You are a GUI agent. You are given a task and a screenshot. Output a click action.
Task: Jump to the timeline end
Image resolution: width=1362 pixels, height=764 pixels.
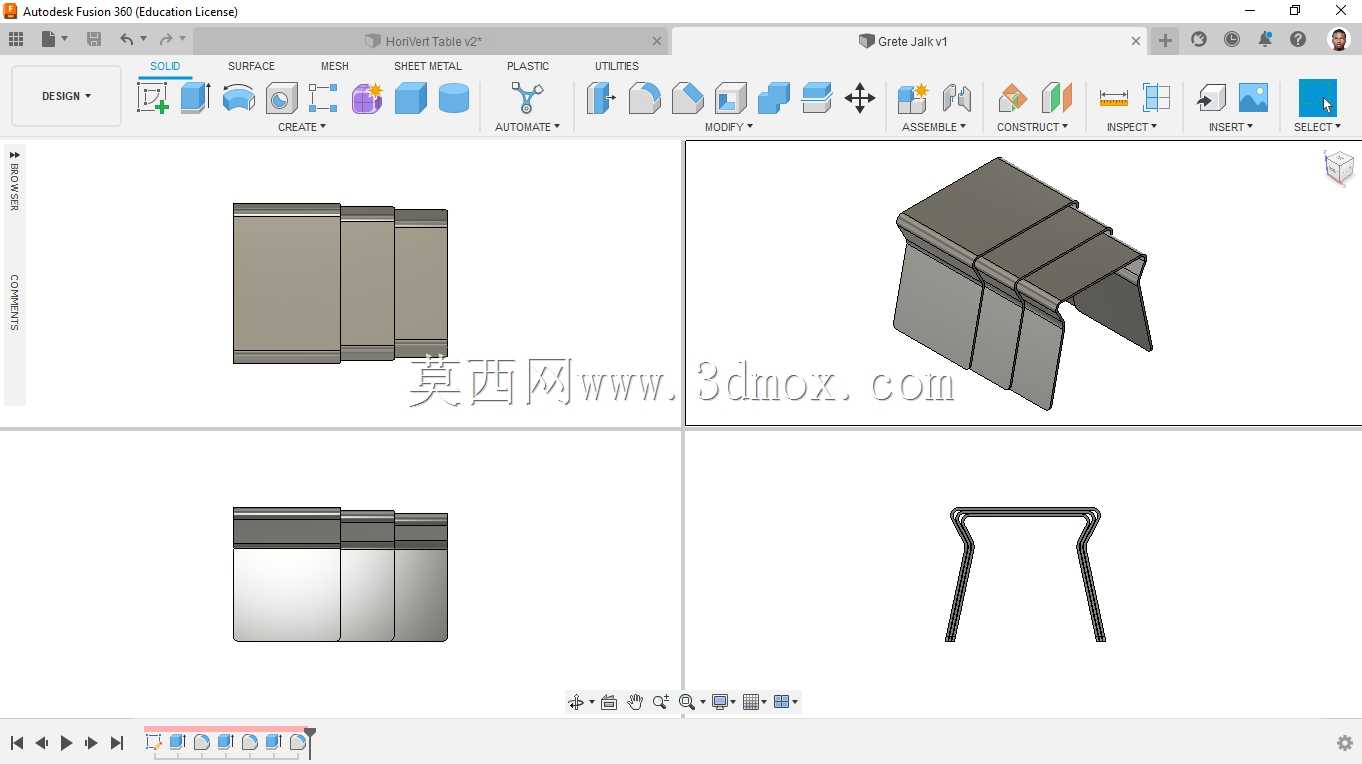pos(117,743)
